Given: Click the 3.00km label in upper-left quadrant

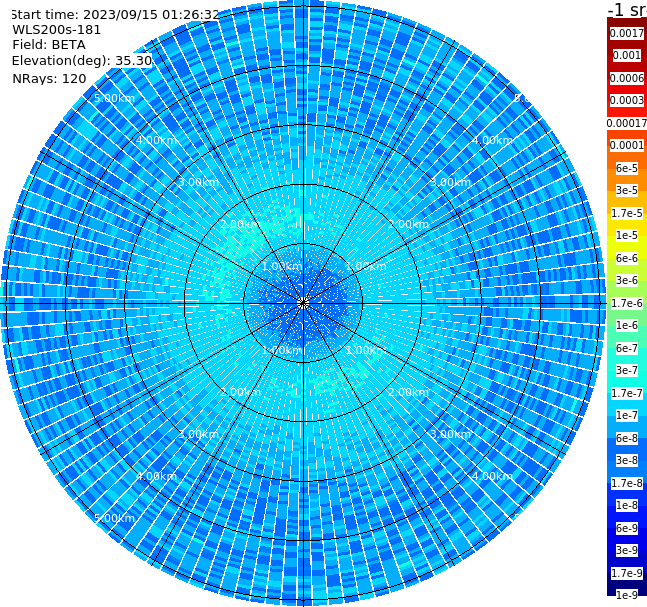Looking at the screenshot, I should click(x=198, y=182).
